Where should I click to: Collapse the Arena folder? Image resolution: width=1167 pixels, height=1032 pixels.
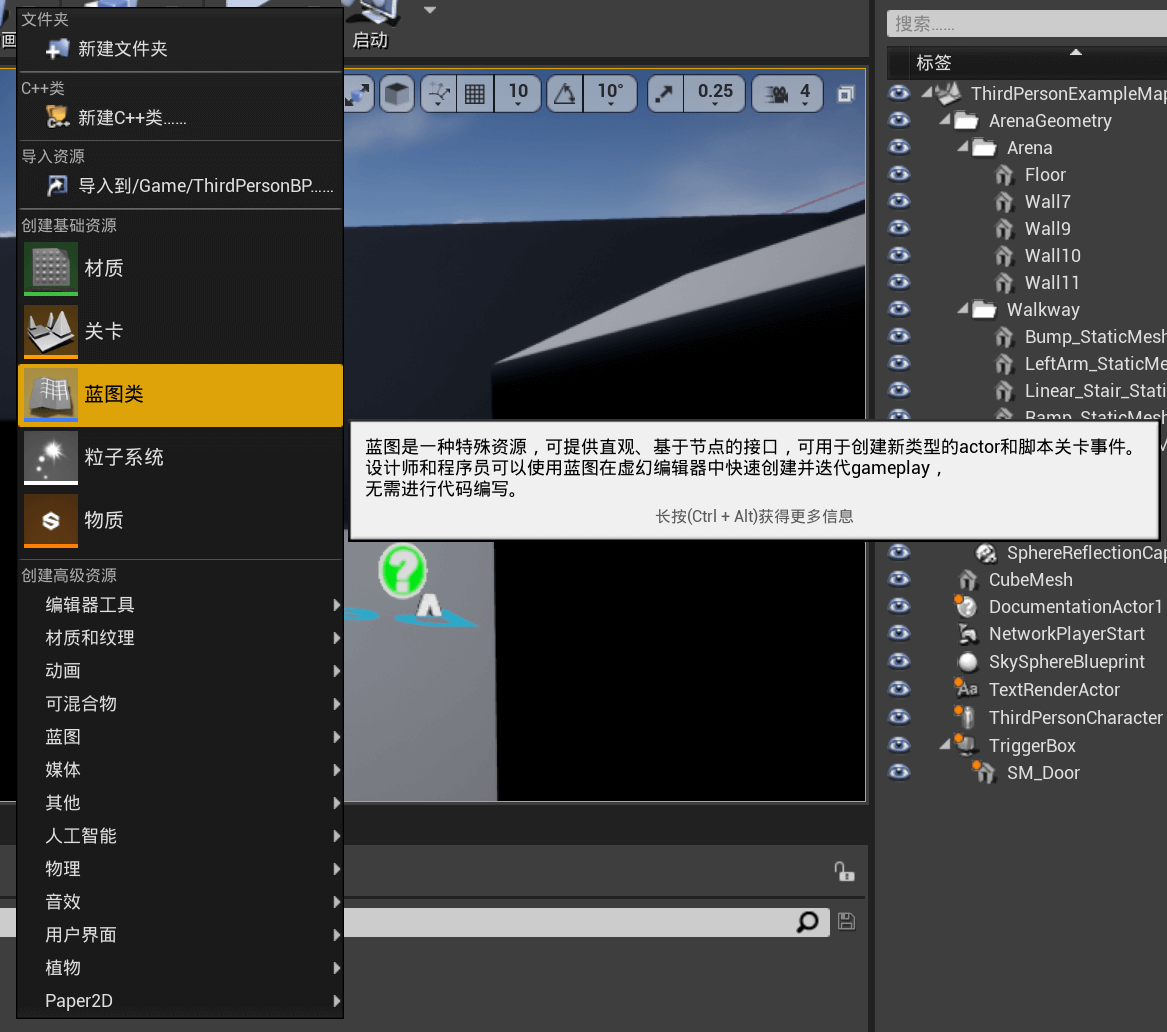[x=962, y=147]
